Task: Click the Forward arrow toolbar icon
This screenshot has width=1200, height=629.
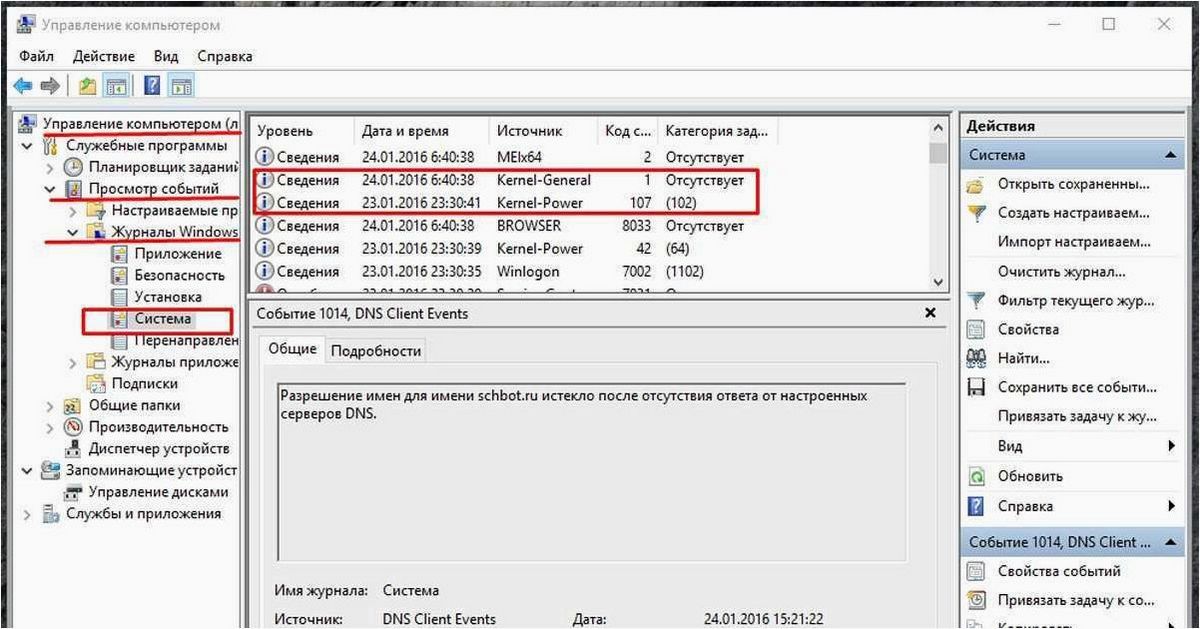Action: (x=50, y=87)
